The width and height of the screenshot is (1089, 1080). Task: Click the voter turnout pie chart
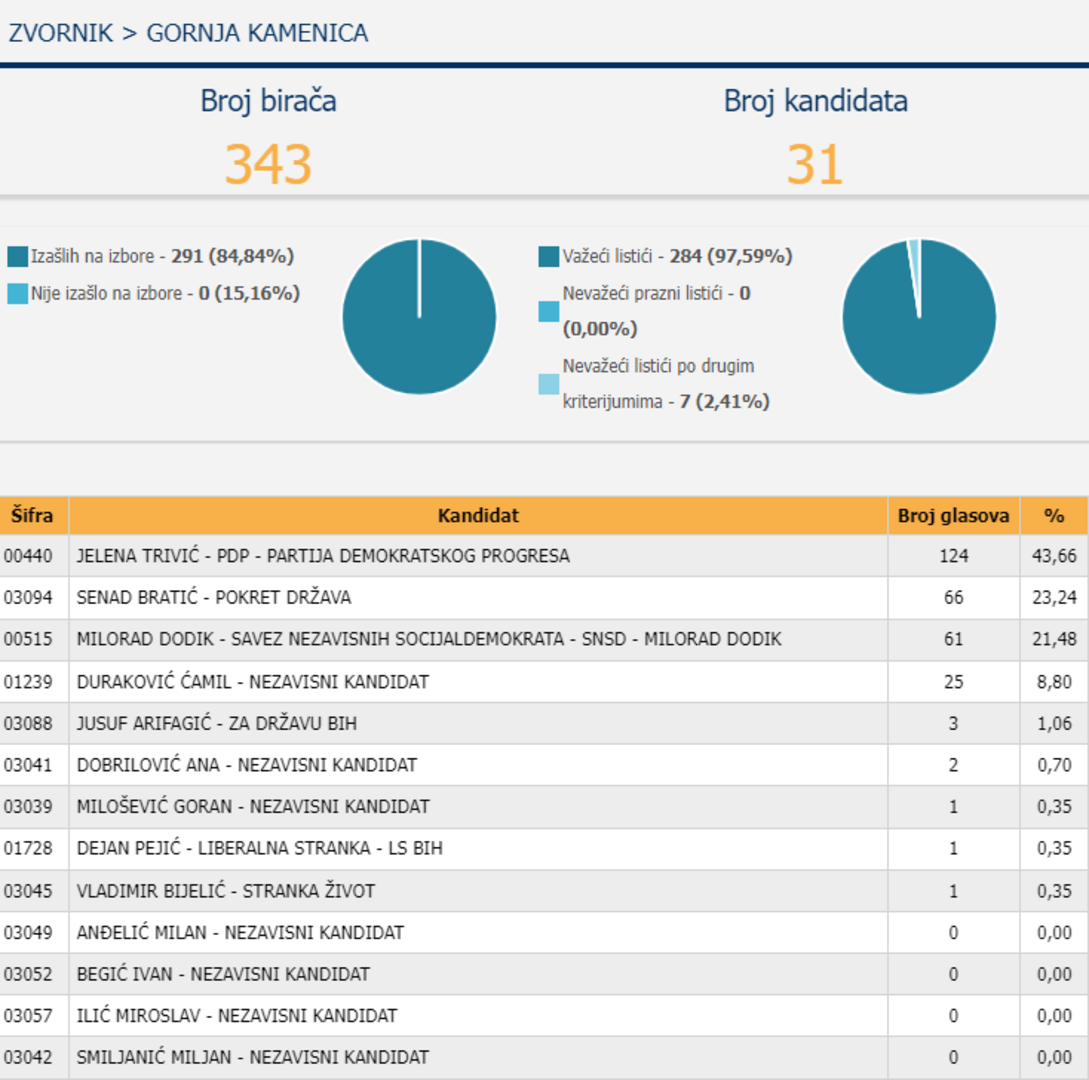point(419,317)
